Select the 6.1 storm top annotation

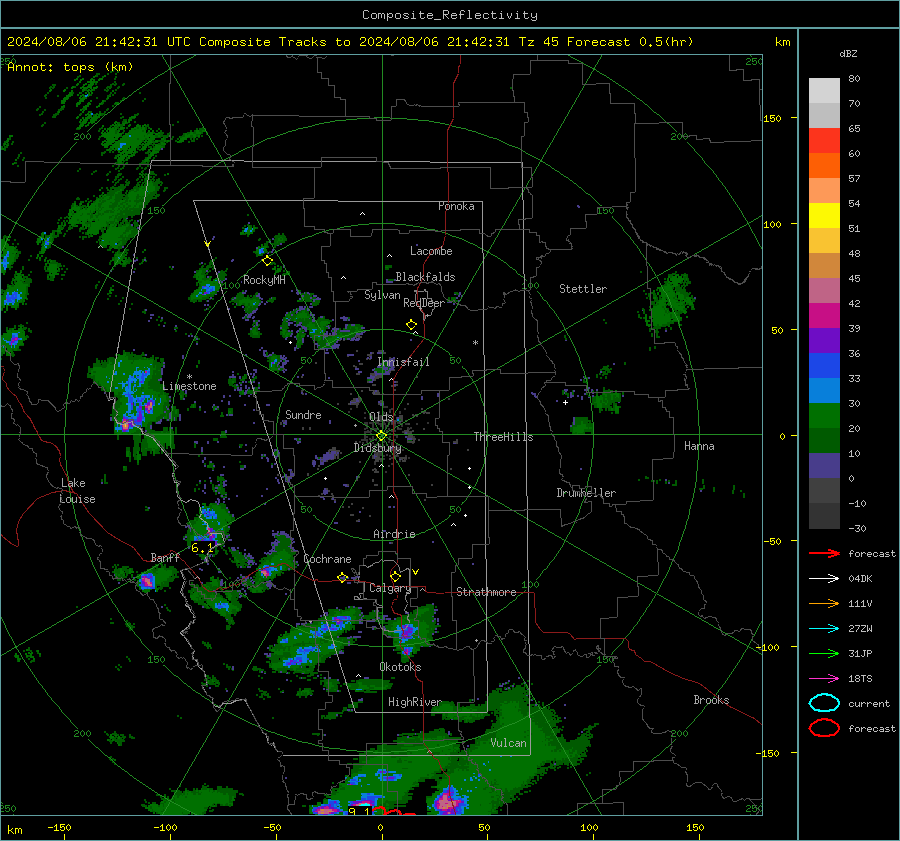tap(202, 548)
